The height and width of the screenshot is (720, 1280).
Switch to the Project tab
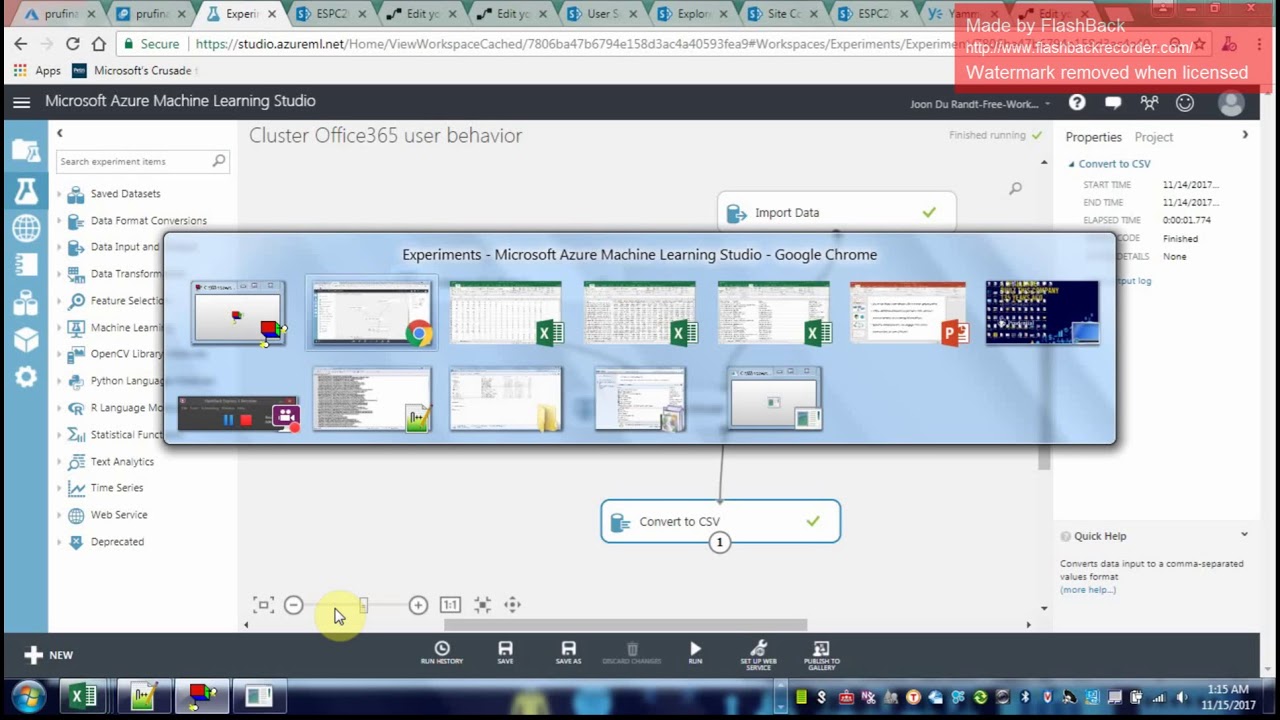click(x=1153, y=137)
